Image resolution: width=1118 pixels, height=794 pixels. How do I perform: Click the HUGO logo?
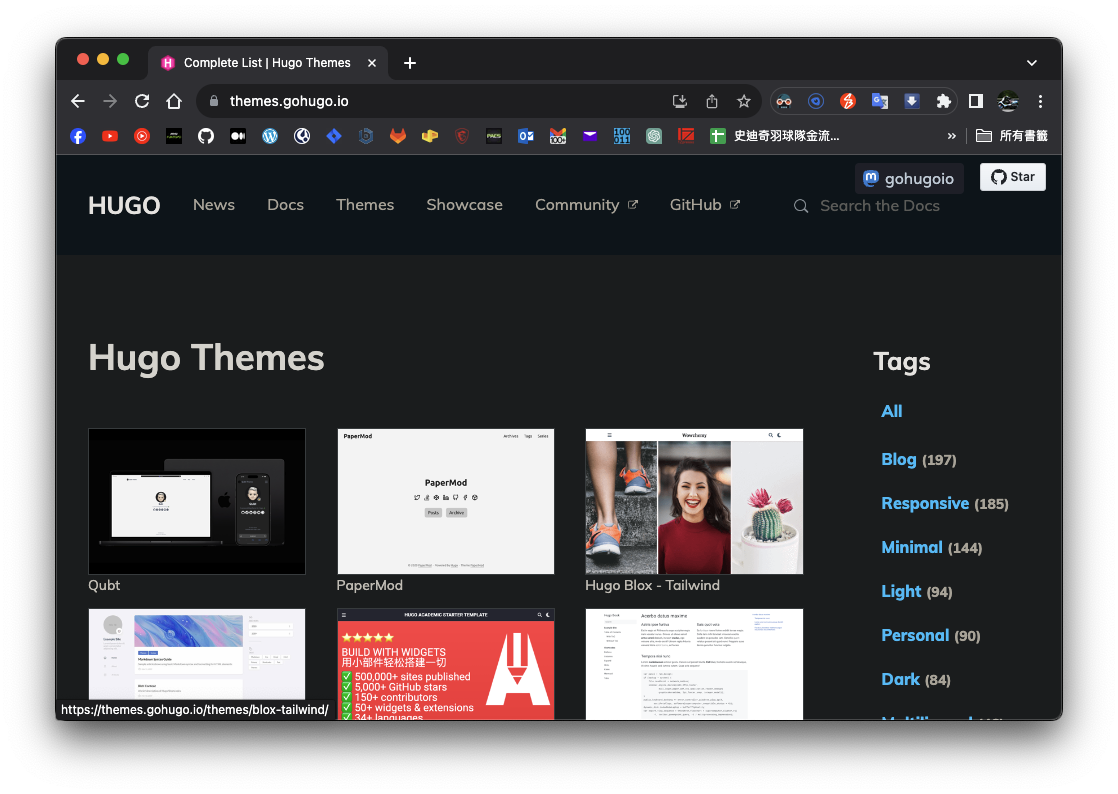tap(124, 205)
